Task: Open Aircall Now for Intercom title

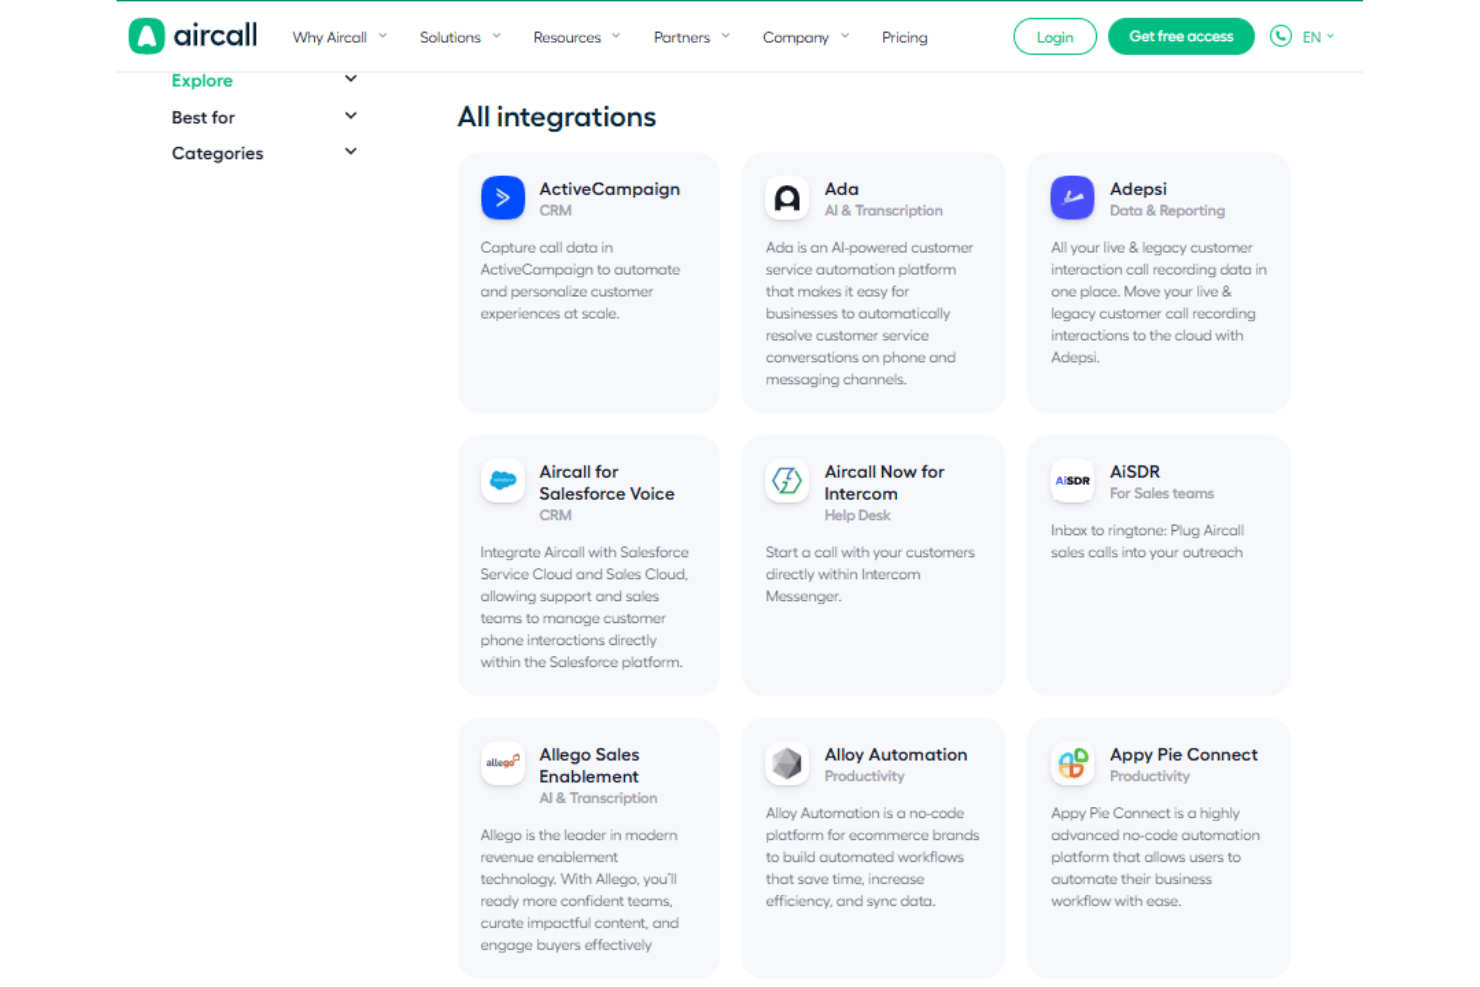Action: pos(884,483)
